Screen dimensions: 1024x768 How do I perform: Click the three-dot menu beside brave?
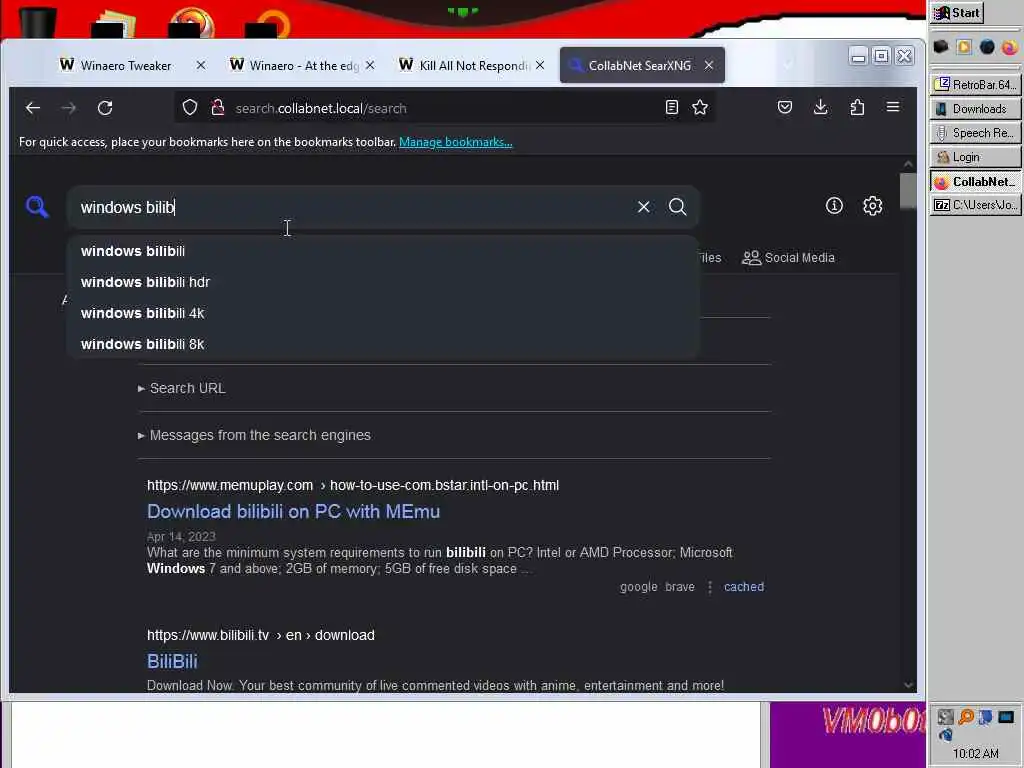[710, 587]
